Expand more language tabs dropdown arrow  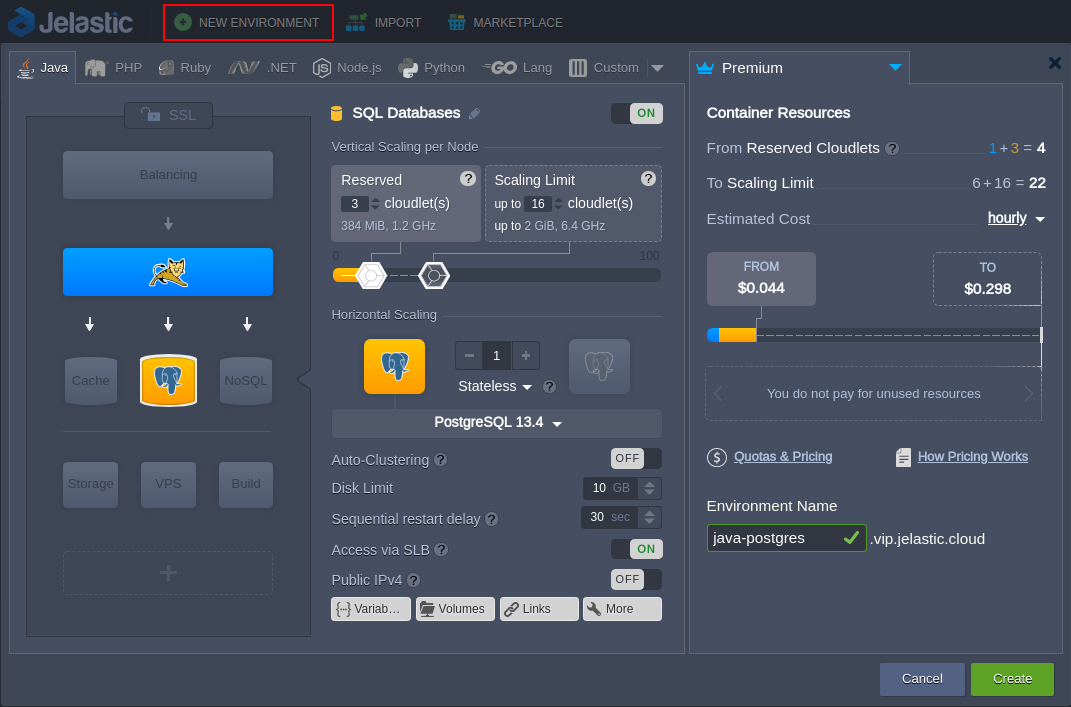(x=658, y=68)
